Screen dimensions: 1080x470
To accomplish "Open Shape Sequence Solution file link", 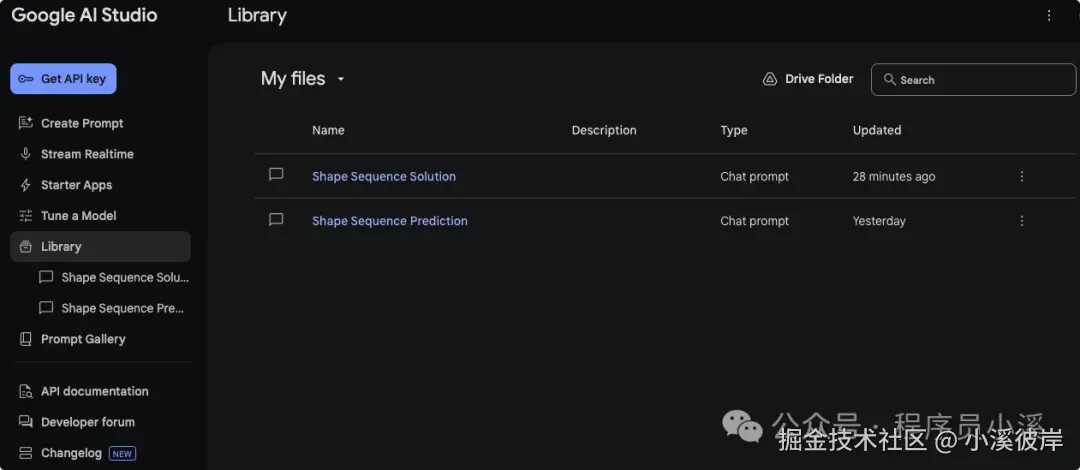I will coord(384,176).
